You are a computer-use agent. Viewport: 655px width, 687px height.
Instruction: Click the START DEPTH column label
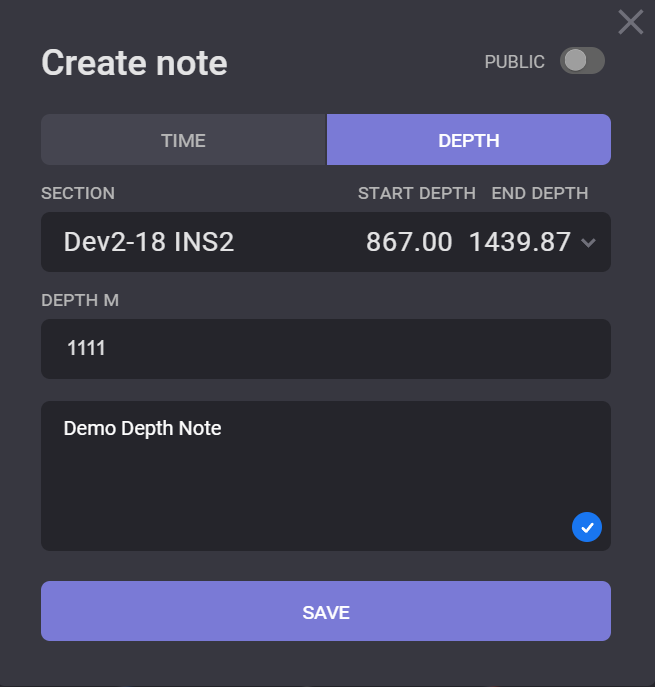tap(416, 193)
